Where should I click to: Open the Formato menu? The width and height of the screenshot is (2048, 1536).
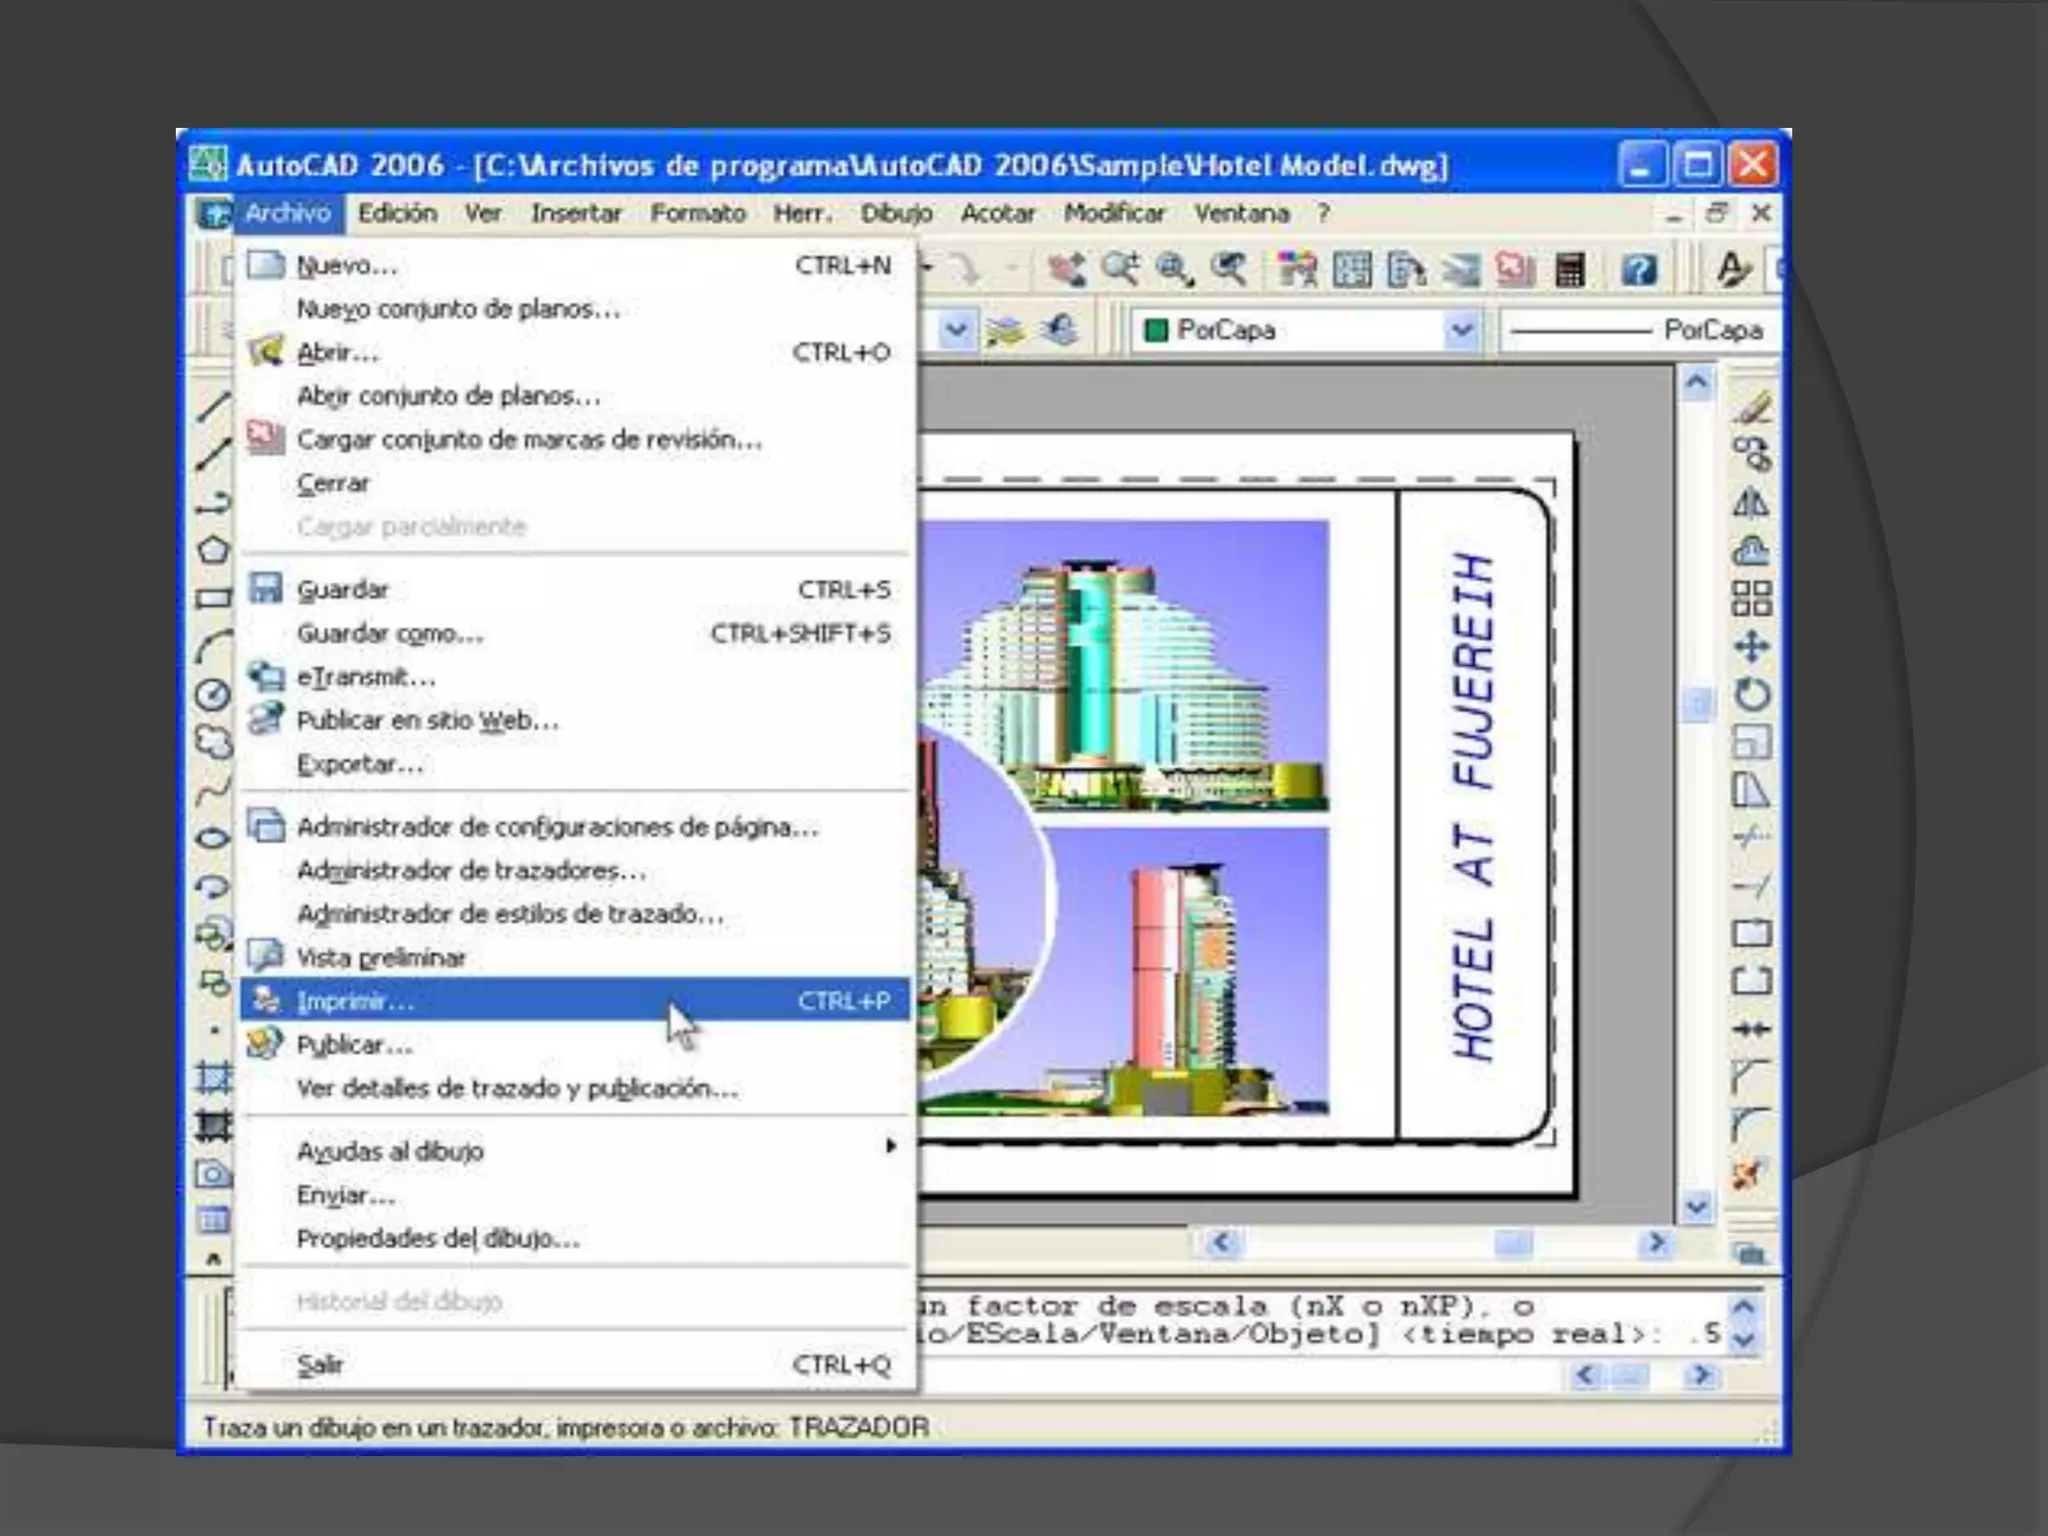pos(698,213)
